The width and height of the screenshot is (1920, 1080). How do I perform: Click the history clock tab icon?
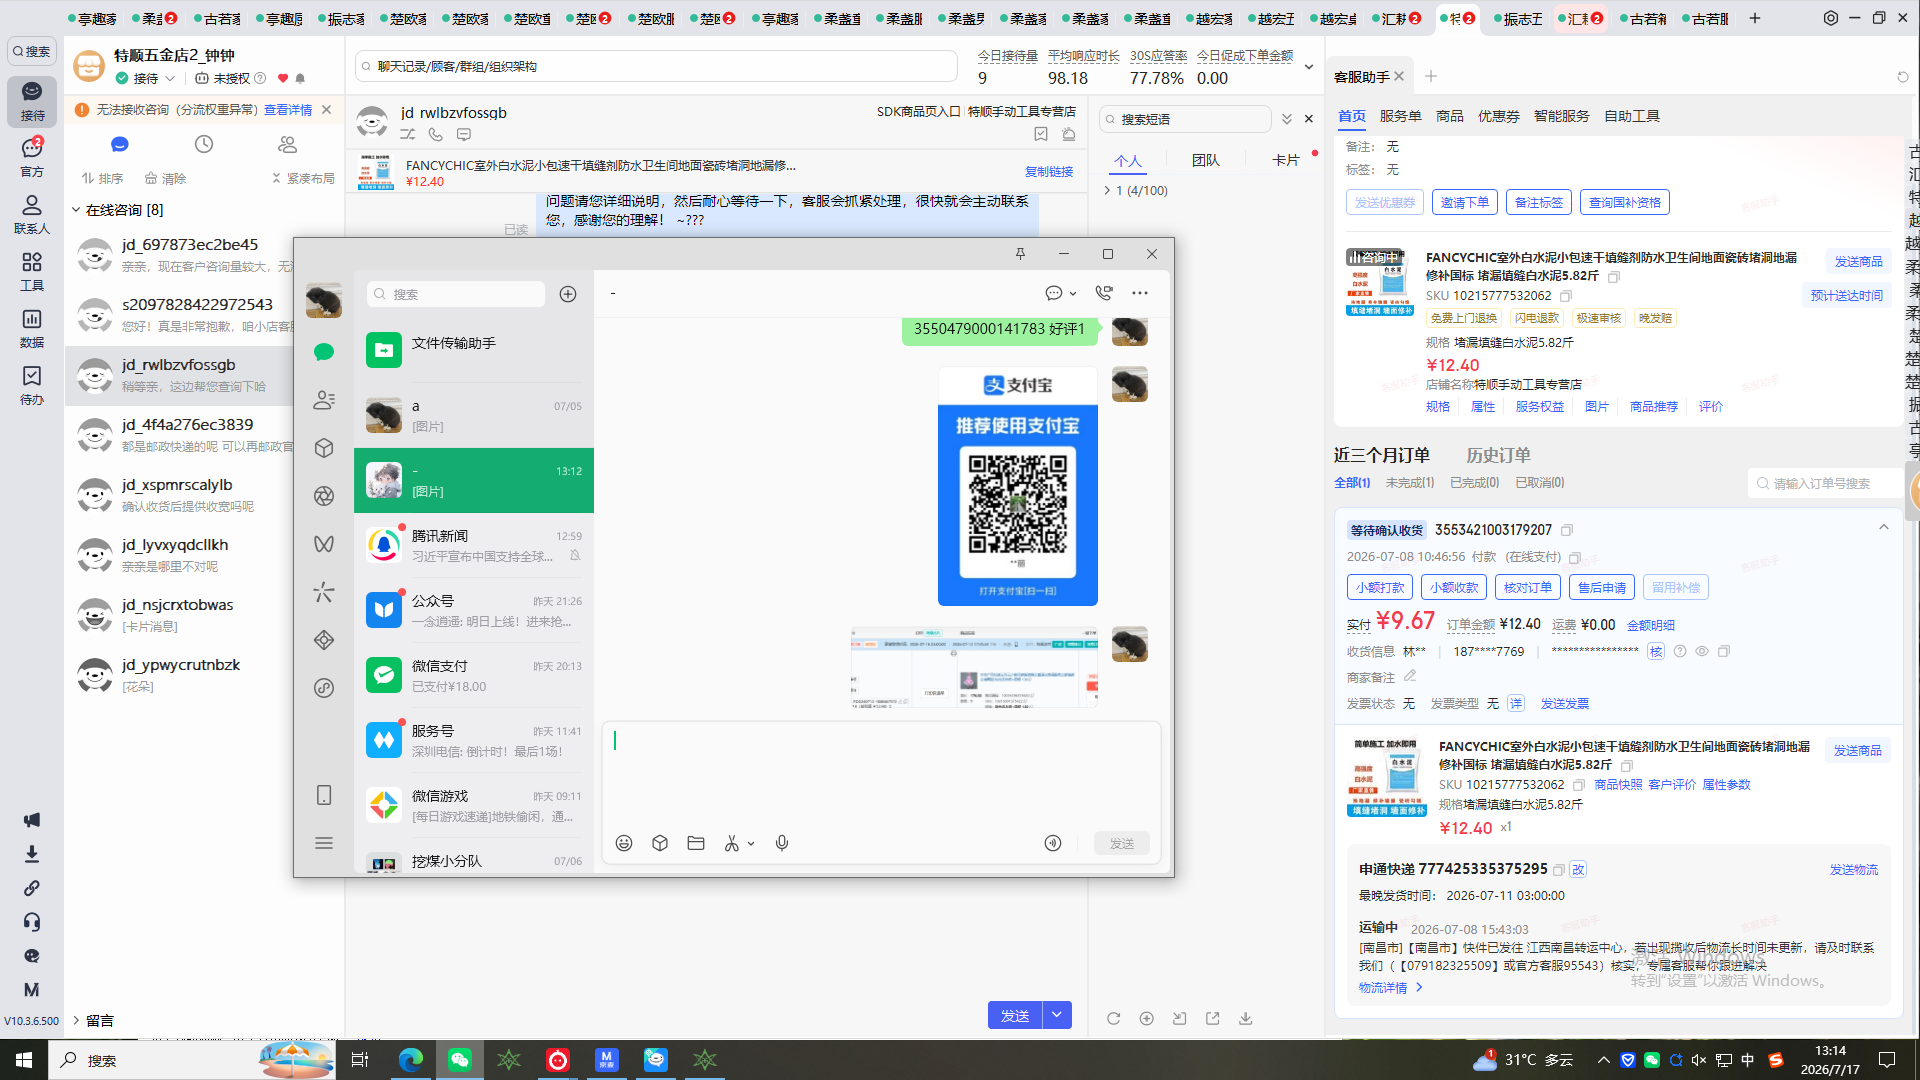tap(204, 145)
